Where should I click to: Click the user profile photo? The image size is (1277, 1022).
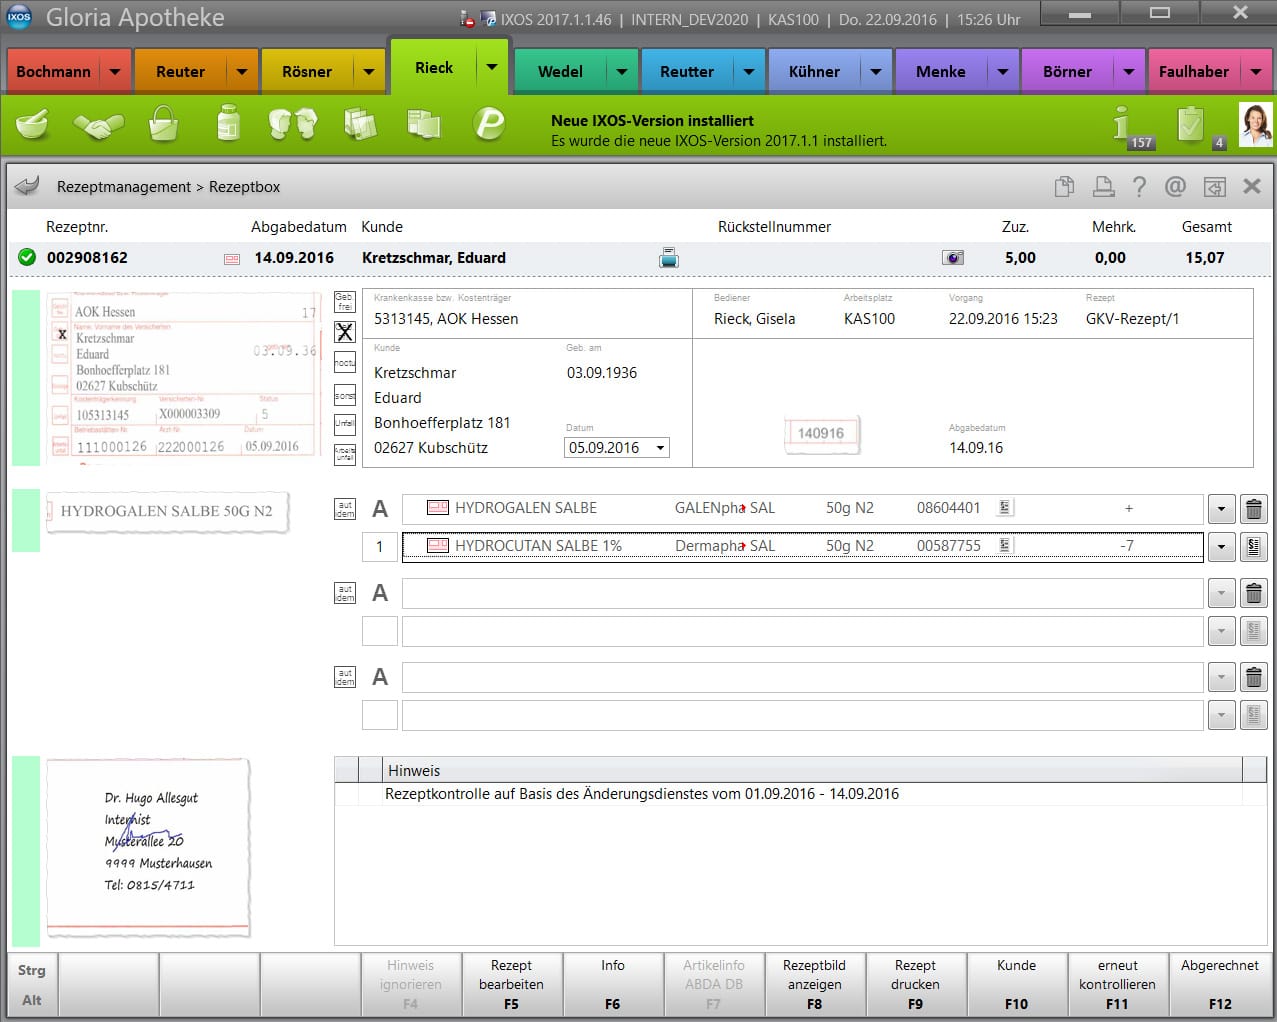pyautogui.click(x=1256, y=125)
